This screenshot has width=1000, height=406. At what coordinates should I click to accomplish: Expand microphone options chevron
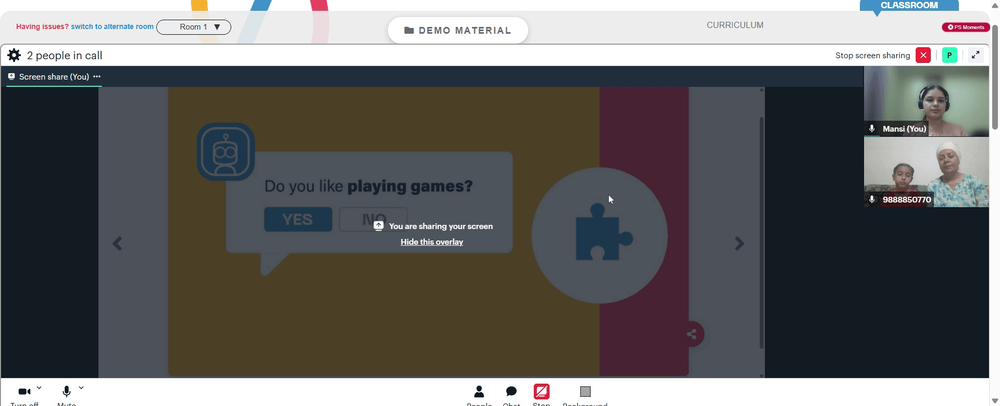[81, 388]
